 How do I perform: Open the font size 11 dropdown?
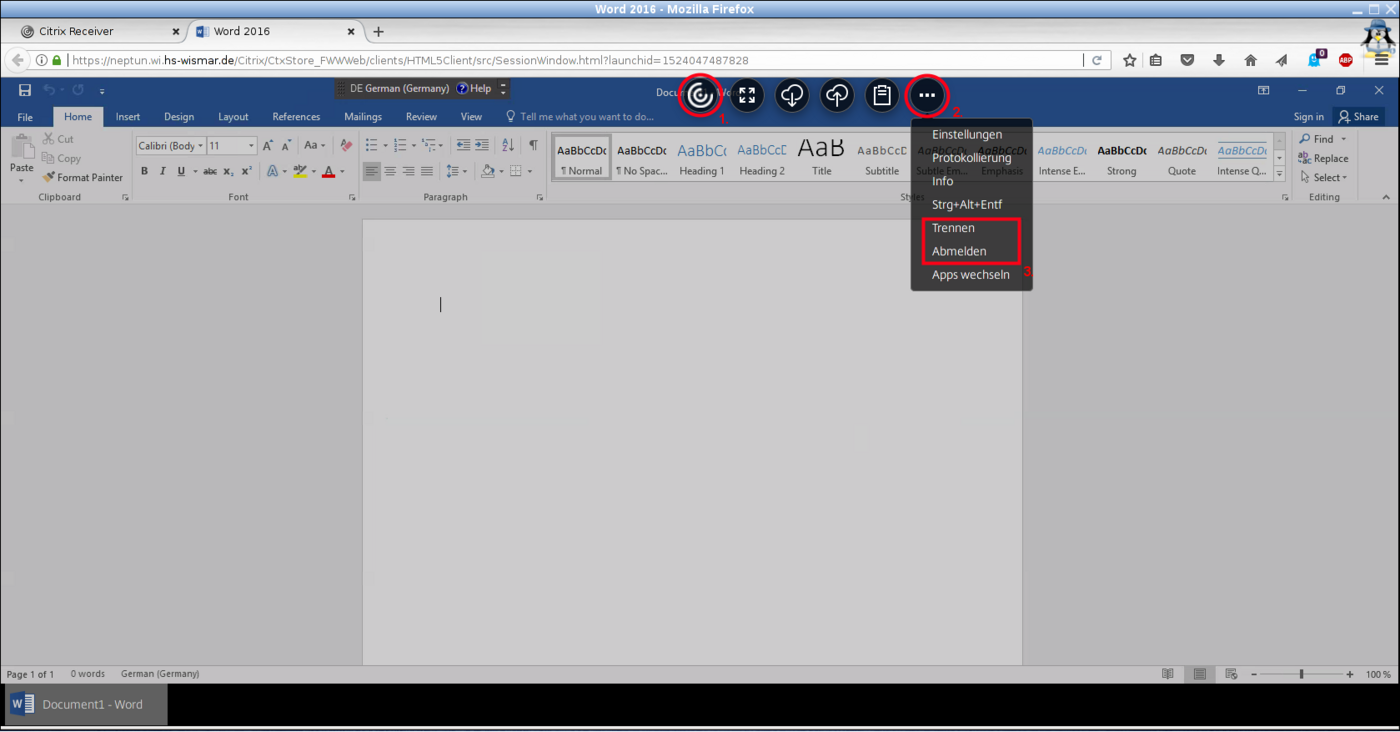[251, 146]
